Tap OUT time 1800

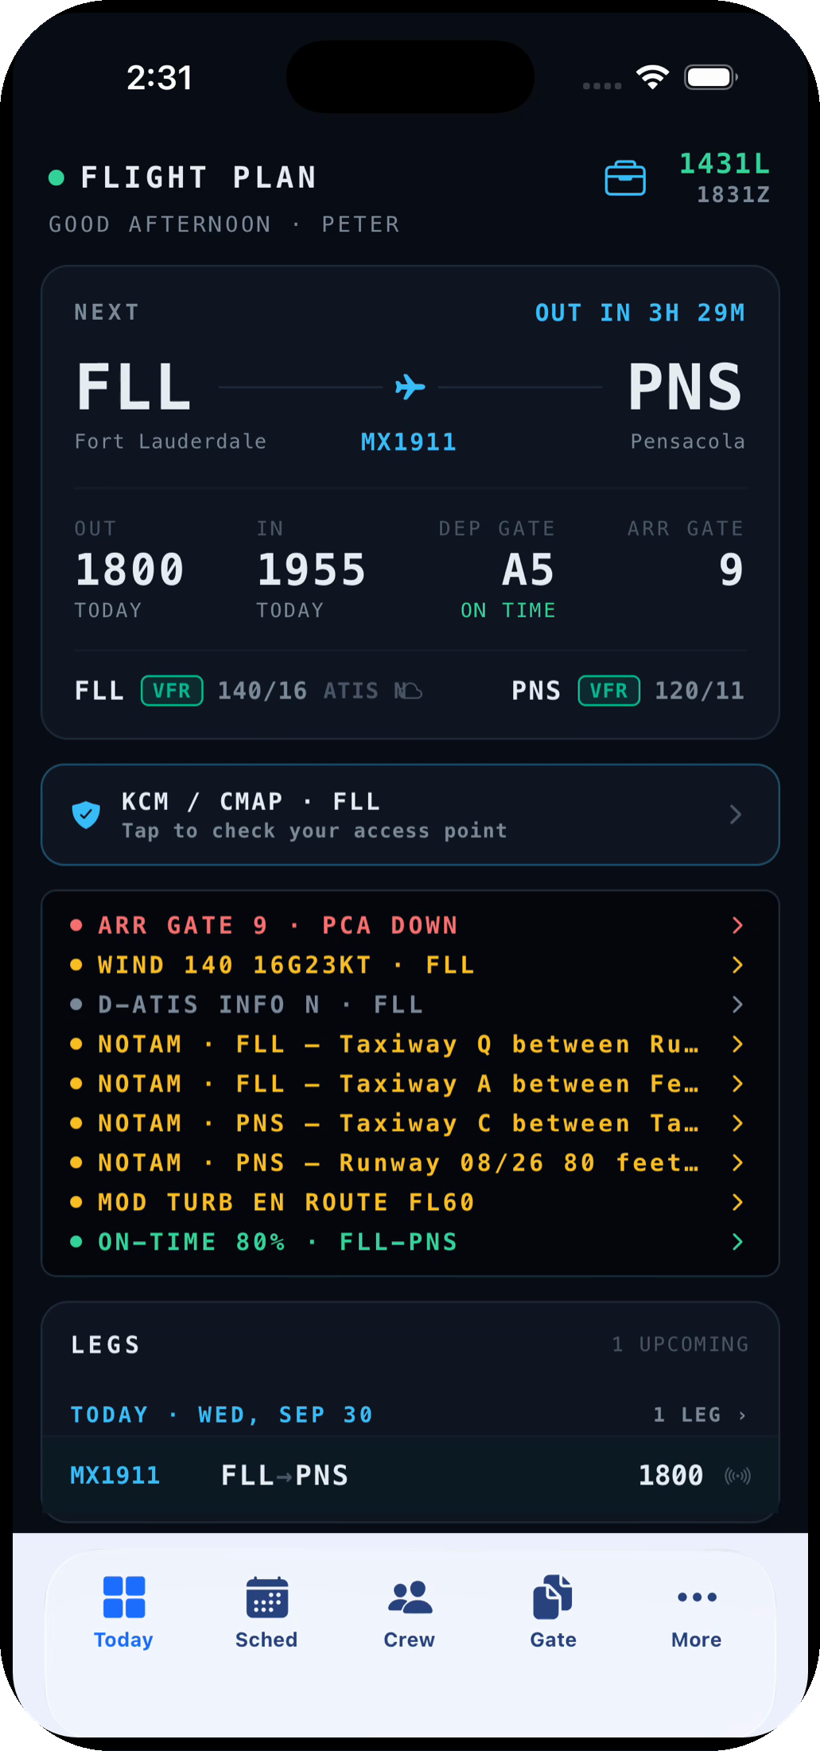click(x=130, y=570)
